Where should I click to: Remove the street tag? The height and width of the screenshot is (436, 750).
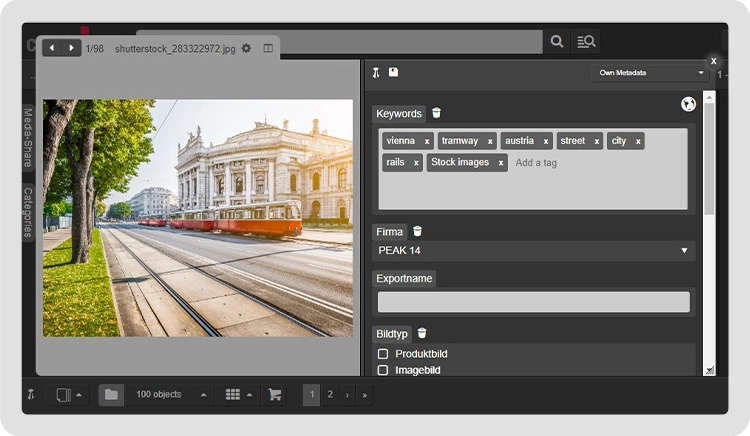(596, 141)
